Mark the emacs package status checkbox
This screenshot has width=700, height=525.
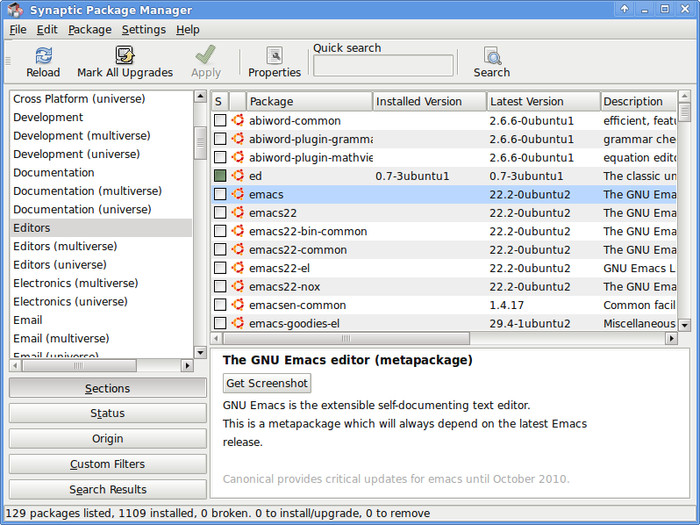click(220, 194)
